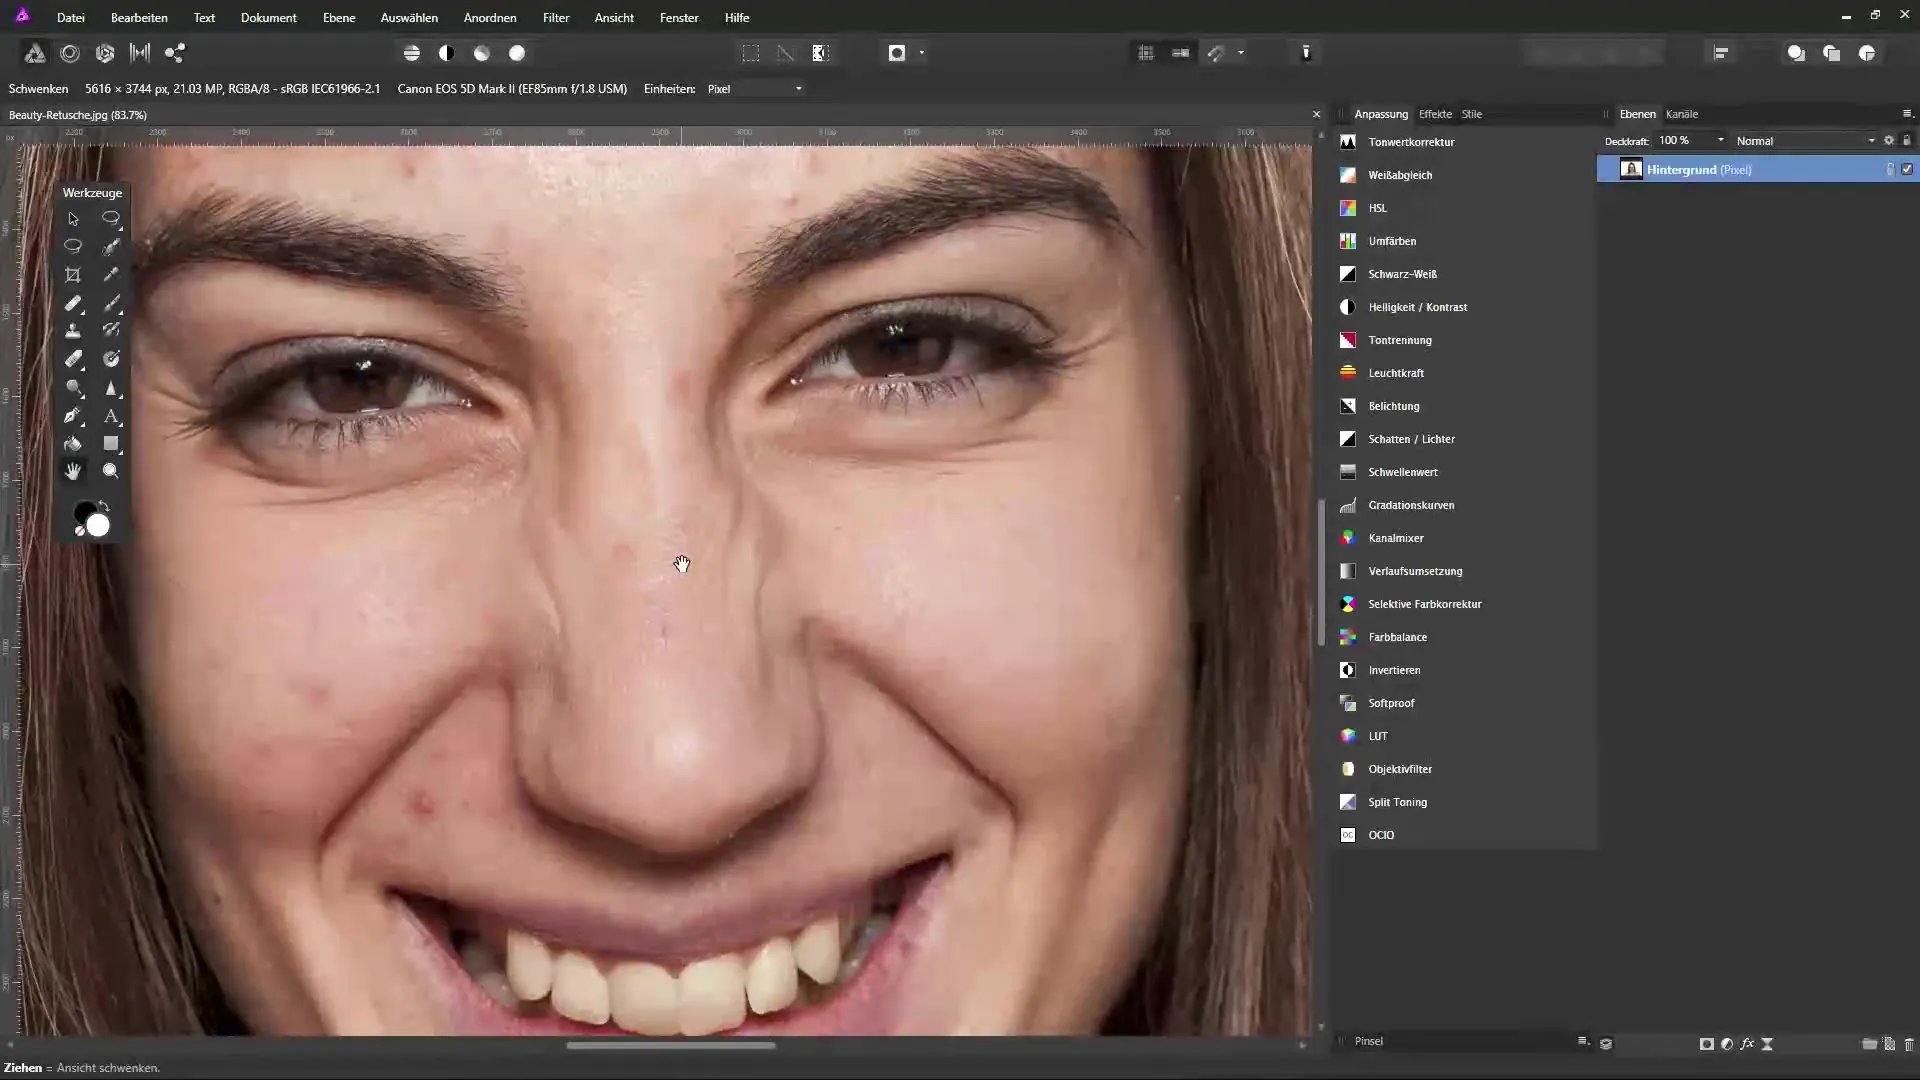Select the Selection Brush tool

[111, 246]
